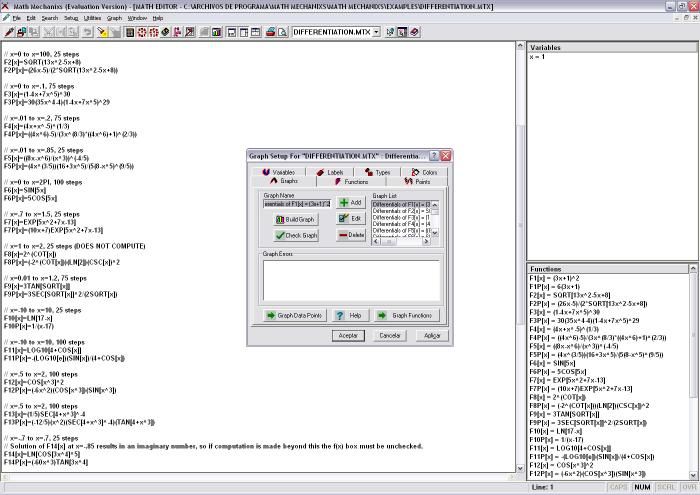
Task: Click editor line 'F6P[x]=5COS[5x]'
Action: 30,198
